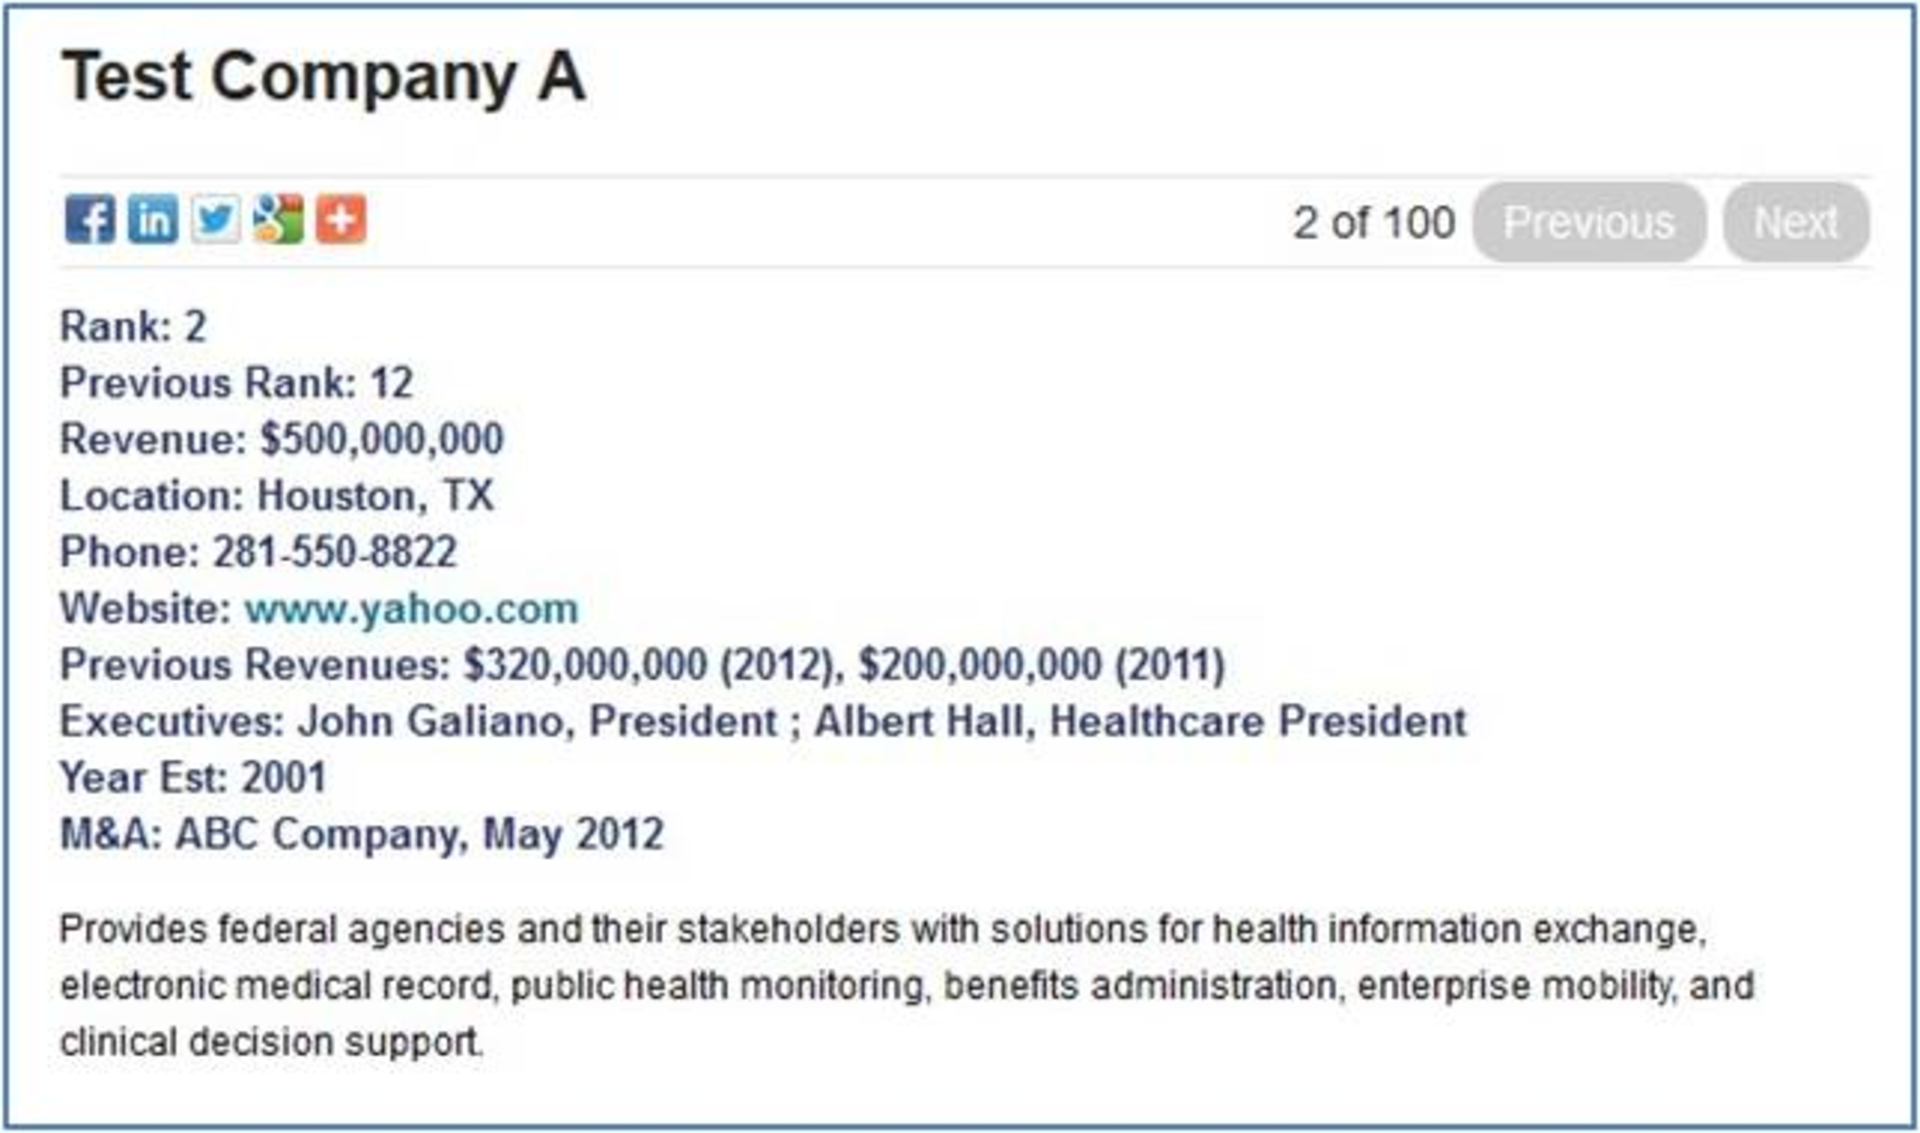Image resolution: width=1920 pixels, height=1133 pixels.
Task: Tweet this via the Twitter icon
Action: 216,220
